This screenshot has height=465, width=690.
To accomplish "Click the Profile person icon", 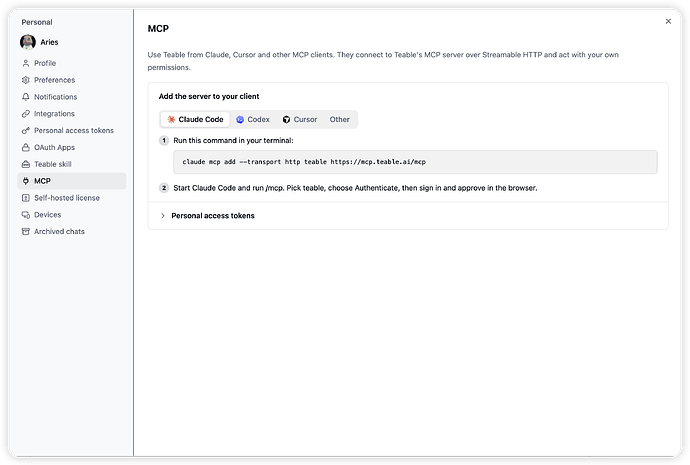I will (26, 63).
